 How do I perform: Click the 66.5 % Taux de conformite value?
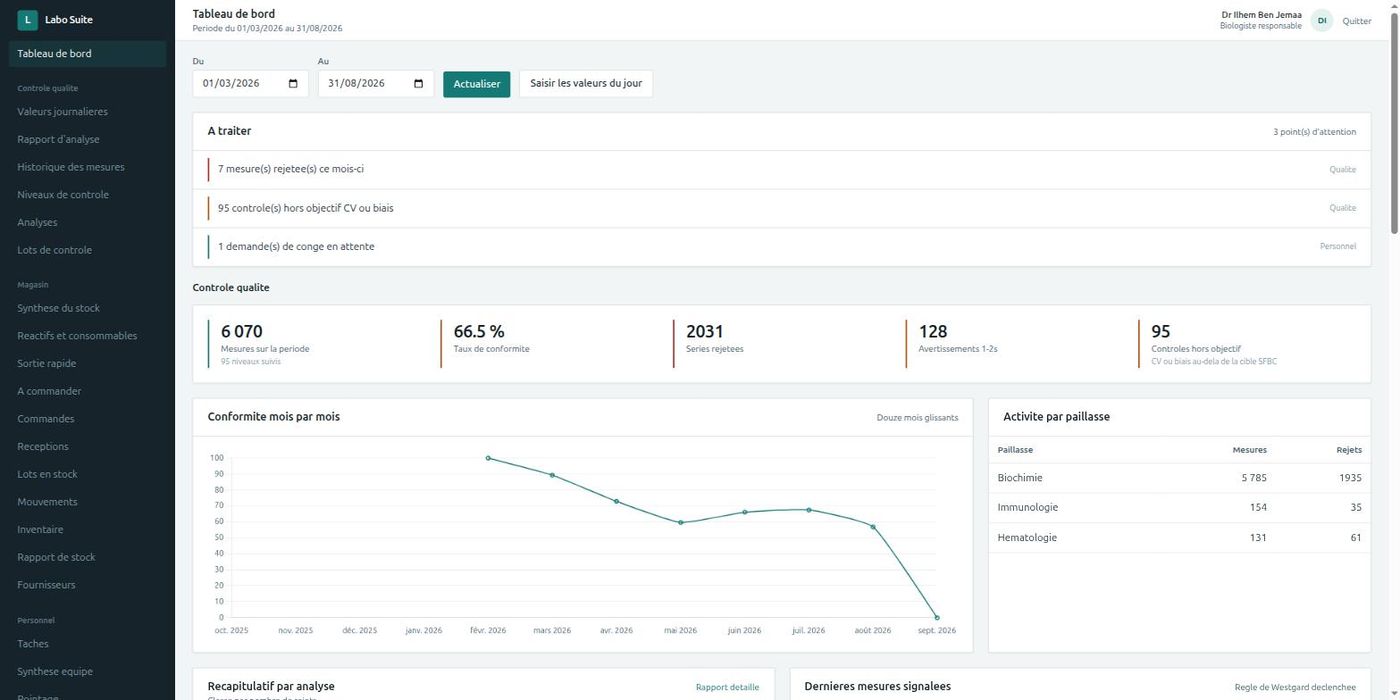click(479, 331)
